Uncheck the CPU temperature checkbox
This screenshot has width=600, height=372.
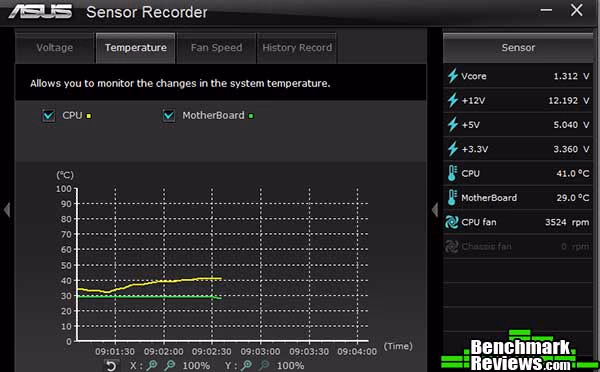[49, 115]
